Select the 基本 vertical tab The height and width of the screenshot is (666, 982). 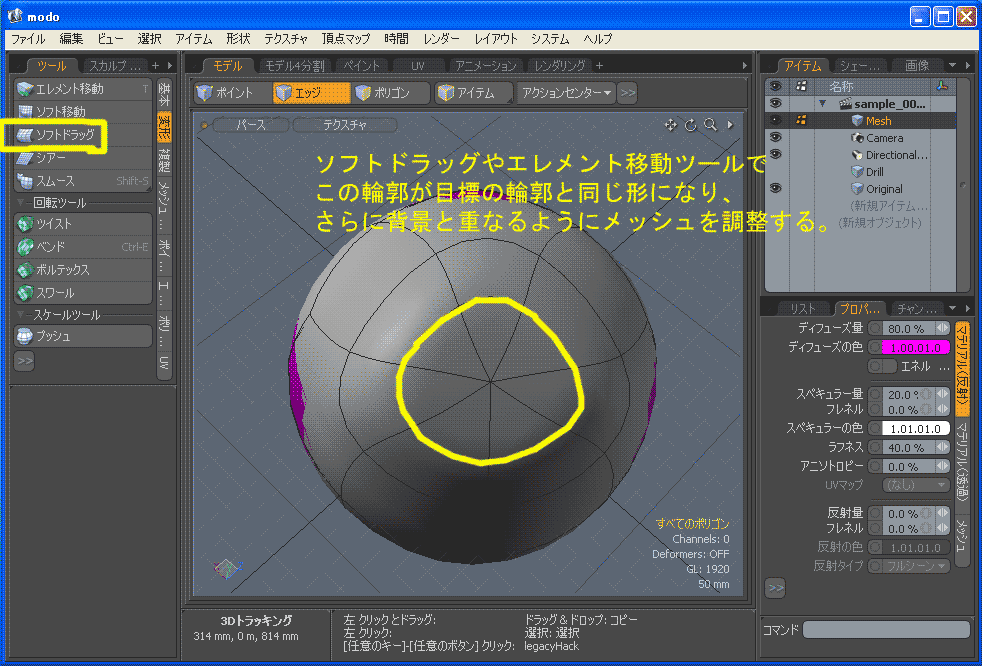(x=164, y=94)
